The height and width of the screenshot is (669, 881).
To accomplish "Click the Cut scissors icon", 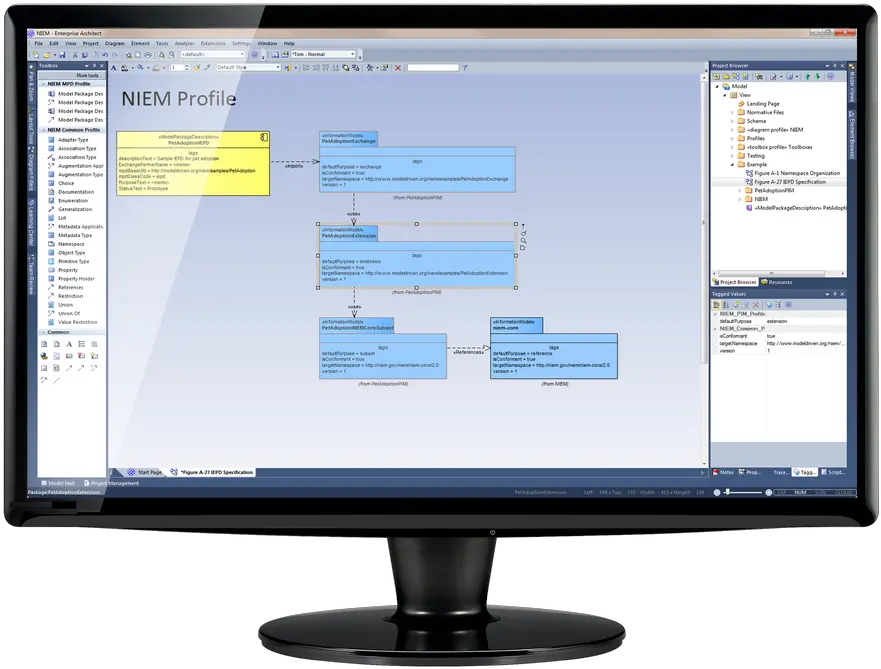I will point(75,54).
